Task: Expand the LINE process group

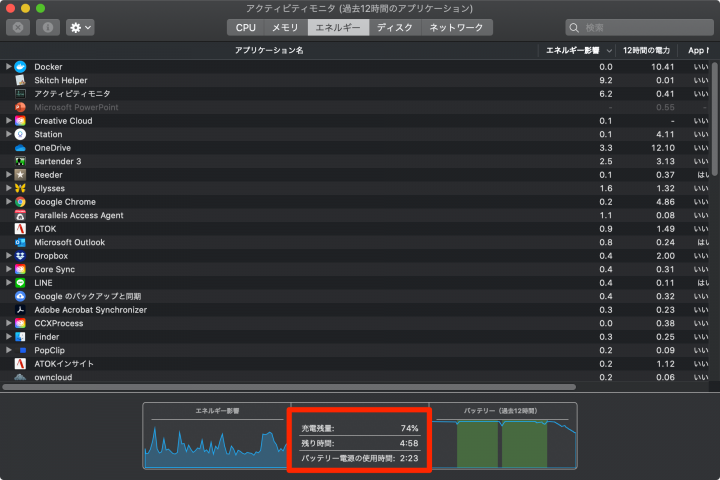Action: pyautogui.click(x=8, y=283)
